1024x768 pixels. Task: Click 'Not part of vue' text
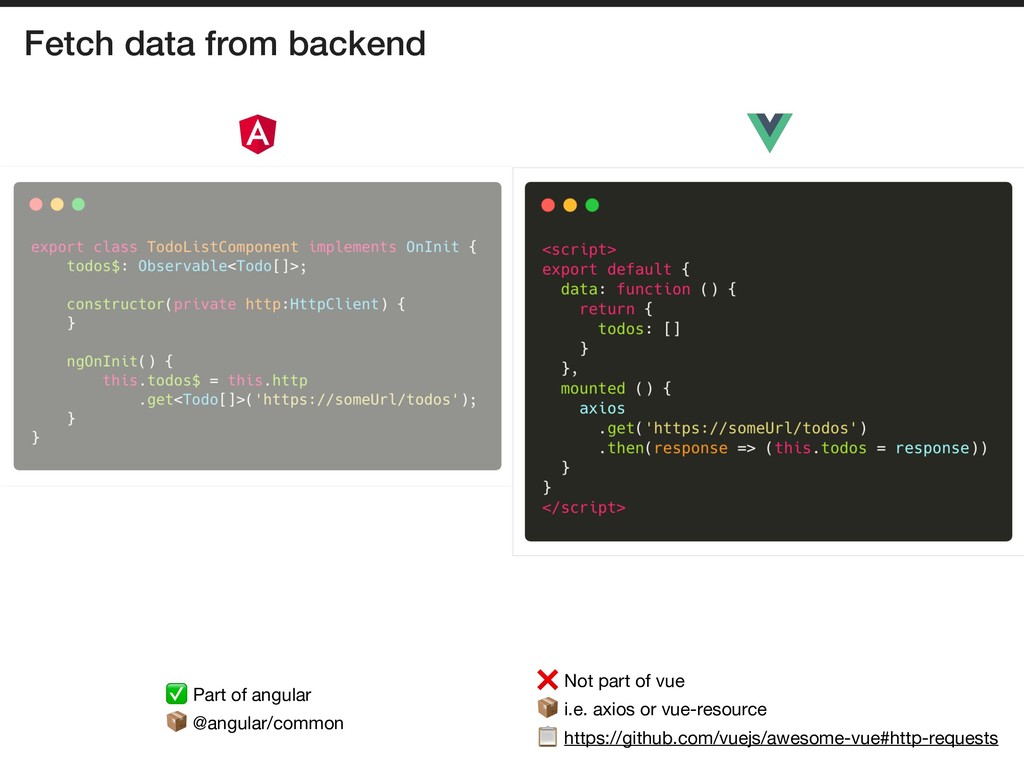tap(624, 681)
